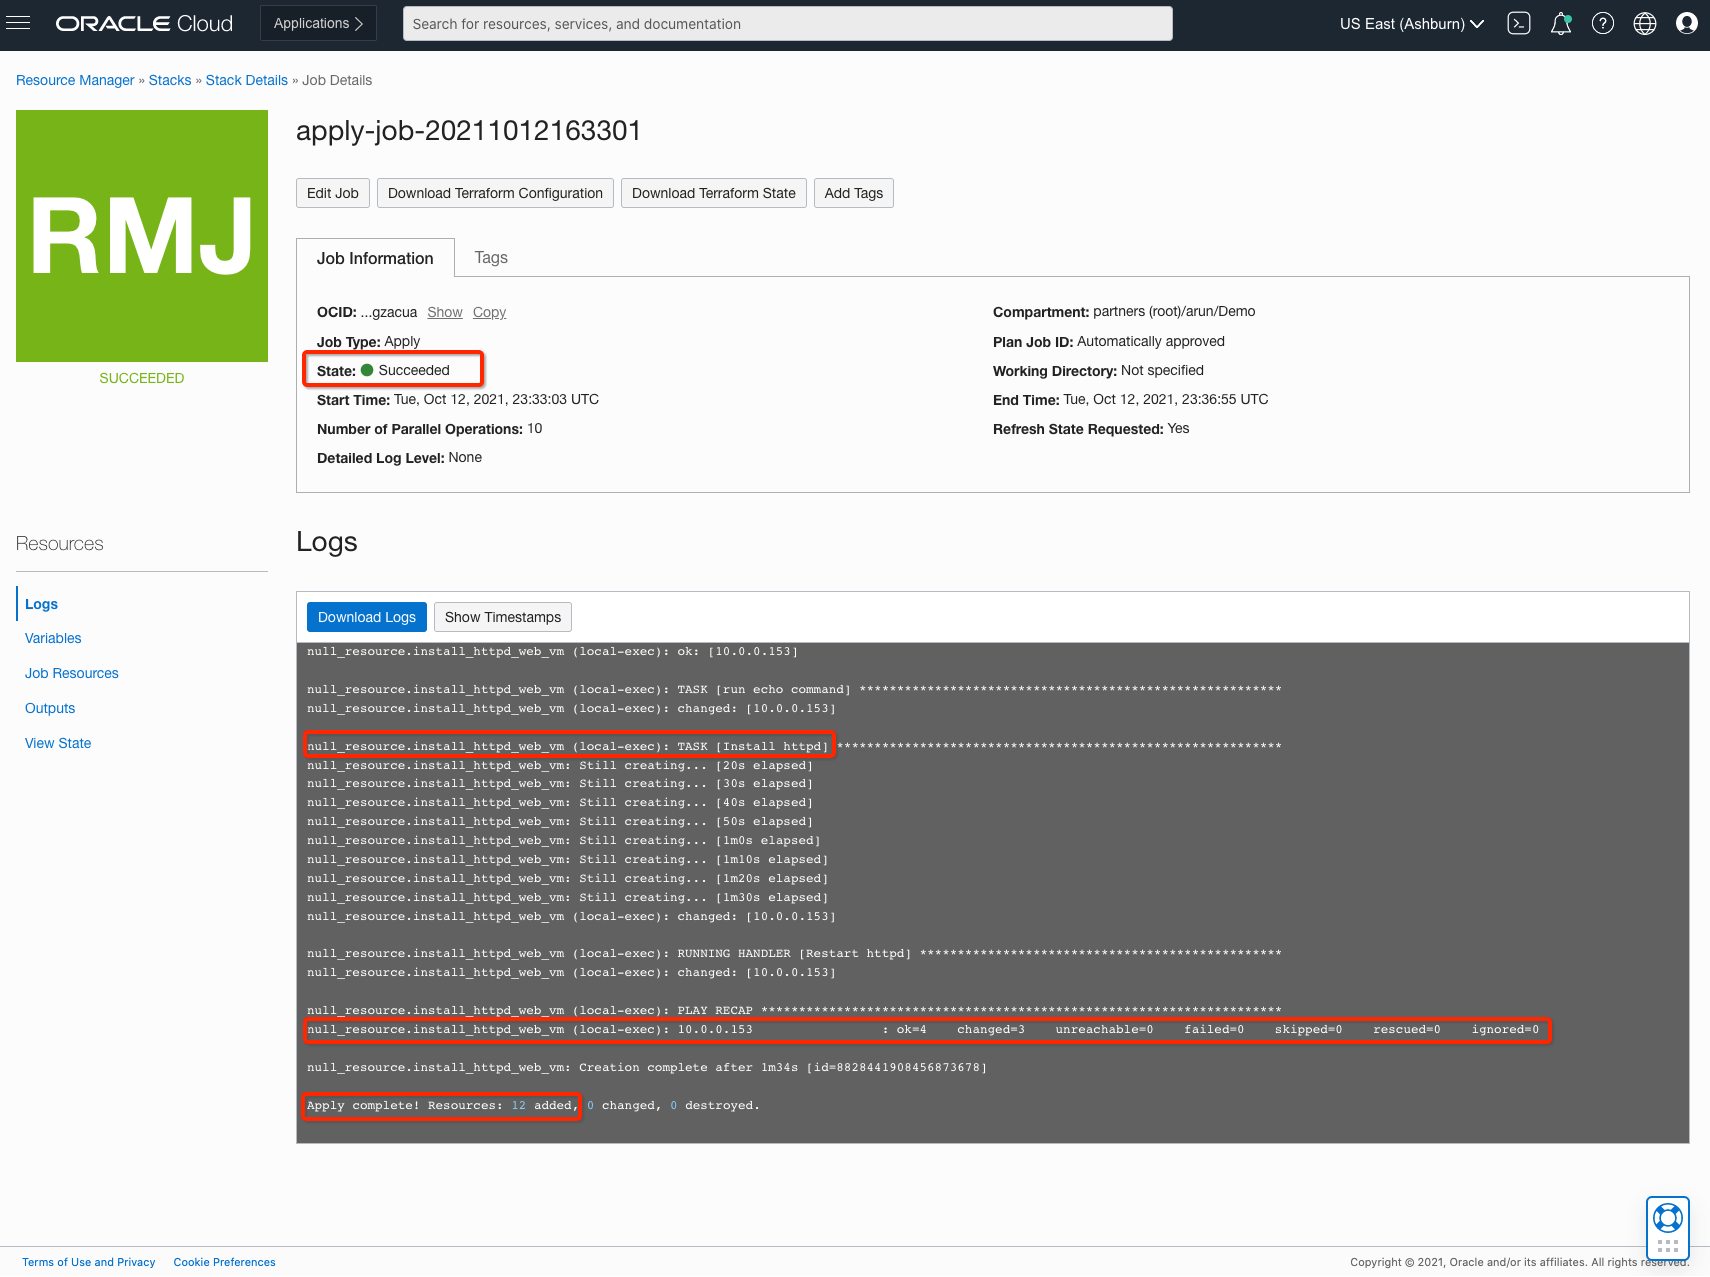
Task: Click 'Detailed Log Level: None'
Action: click(399, 457)
